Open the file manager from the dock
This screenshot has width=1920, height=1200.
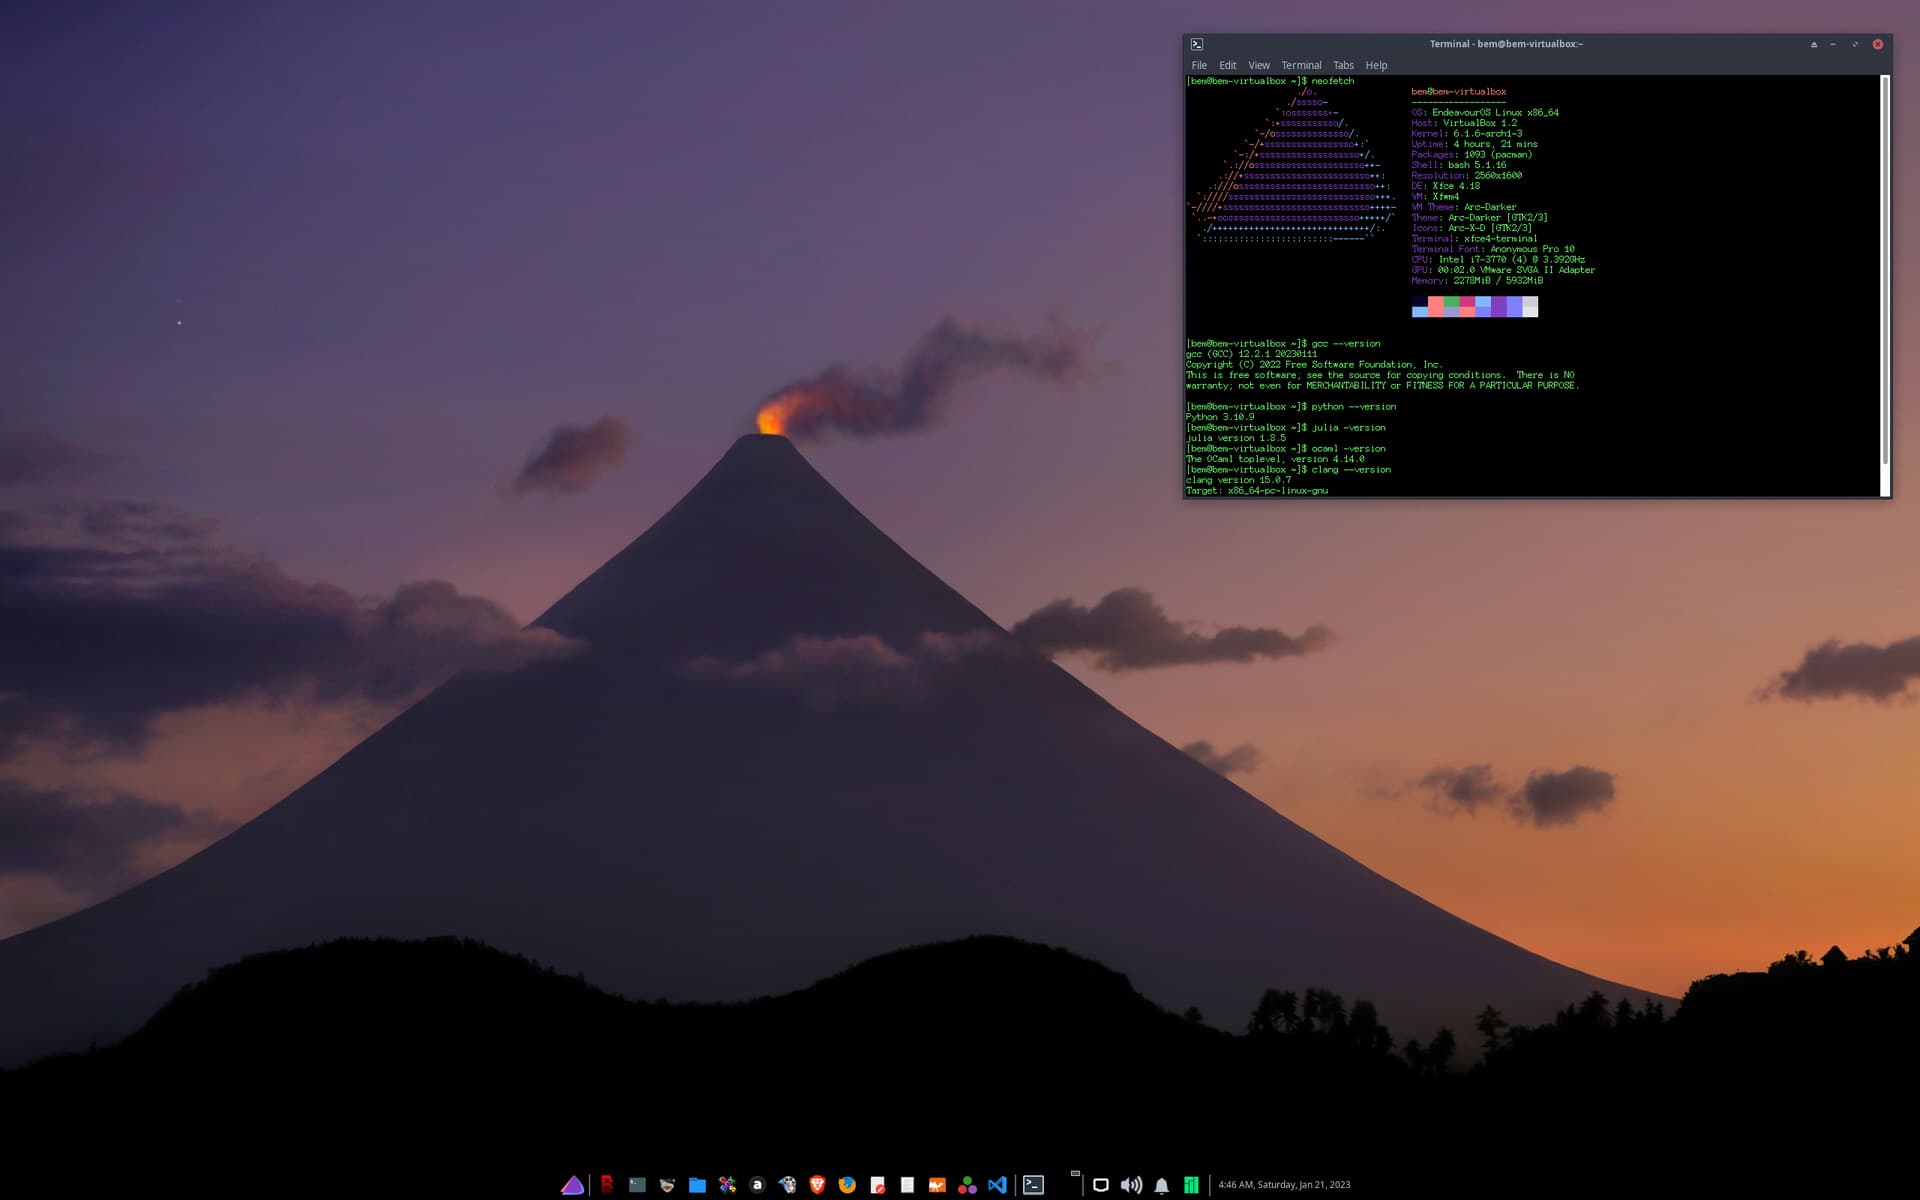point(695,1184)
